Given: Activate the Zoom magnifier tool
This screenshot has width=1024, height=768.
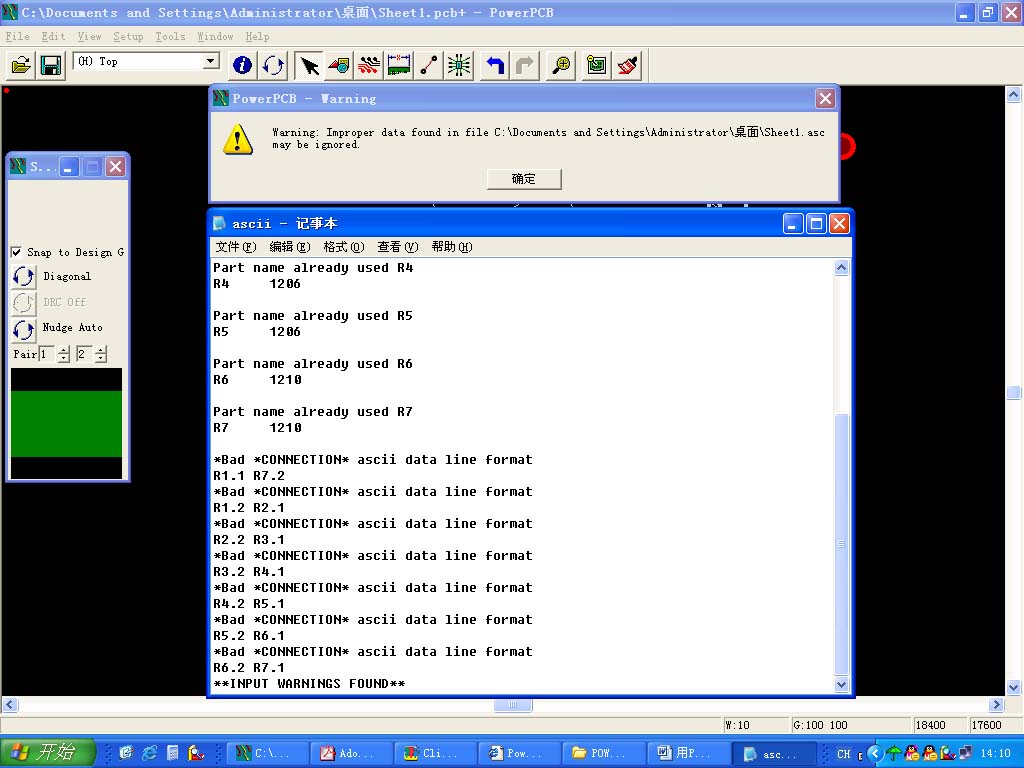Looking at the screenshot, I should (561, 65).
